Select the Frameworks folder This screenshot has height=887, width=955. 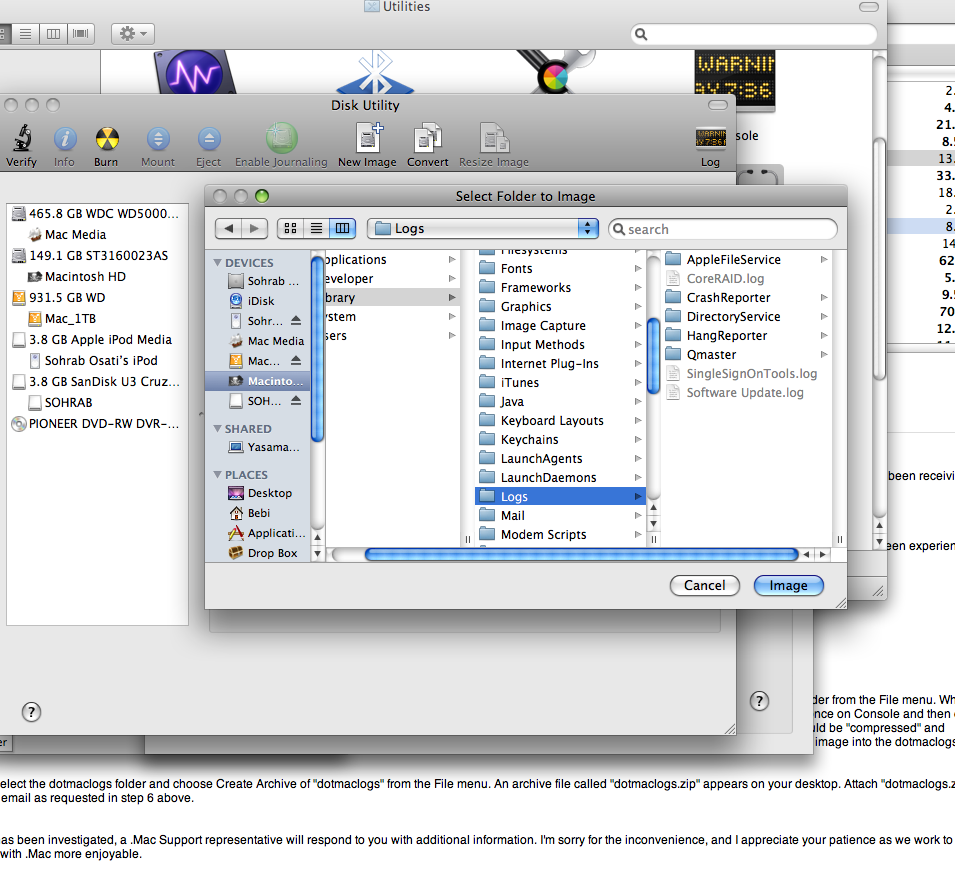point(559,288)
